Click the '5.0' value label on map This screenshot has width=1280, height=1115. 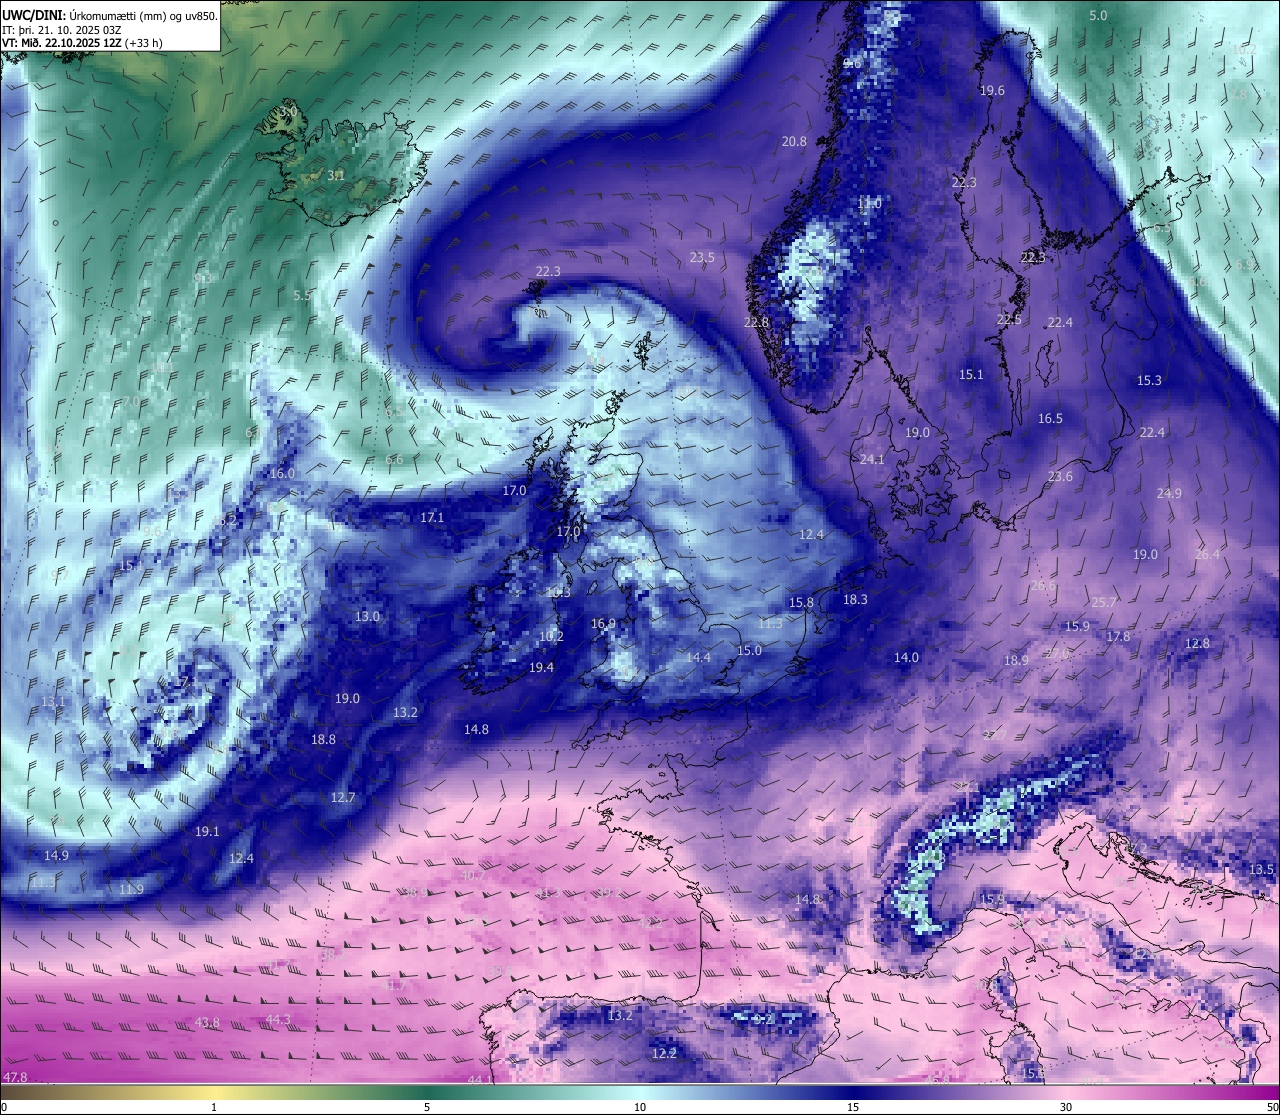point(1098,15)
